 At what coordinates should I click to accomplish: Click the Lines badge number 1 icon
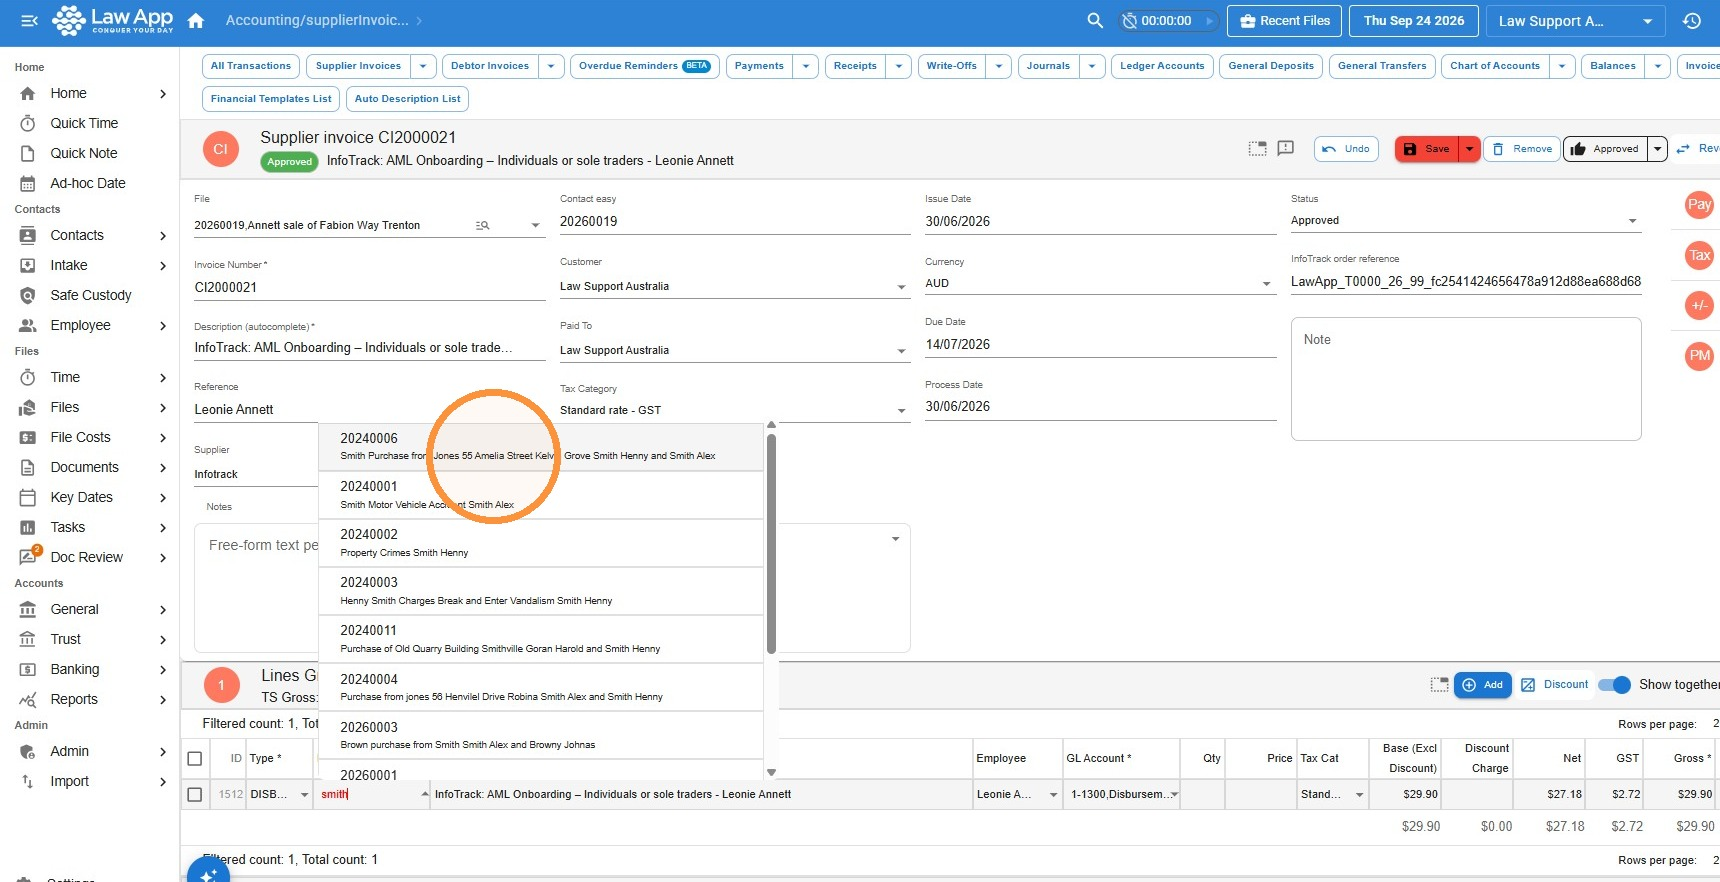(221, 685)
